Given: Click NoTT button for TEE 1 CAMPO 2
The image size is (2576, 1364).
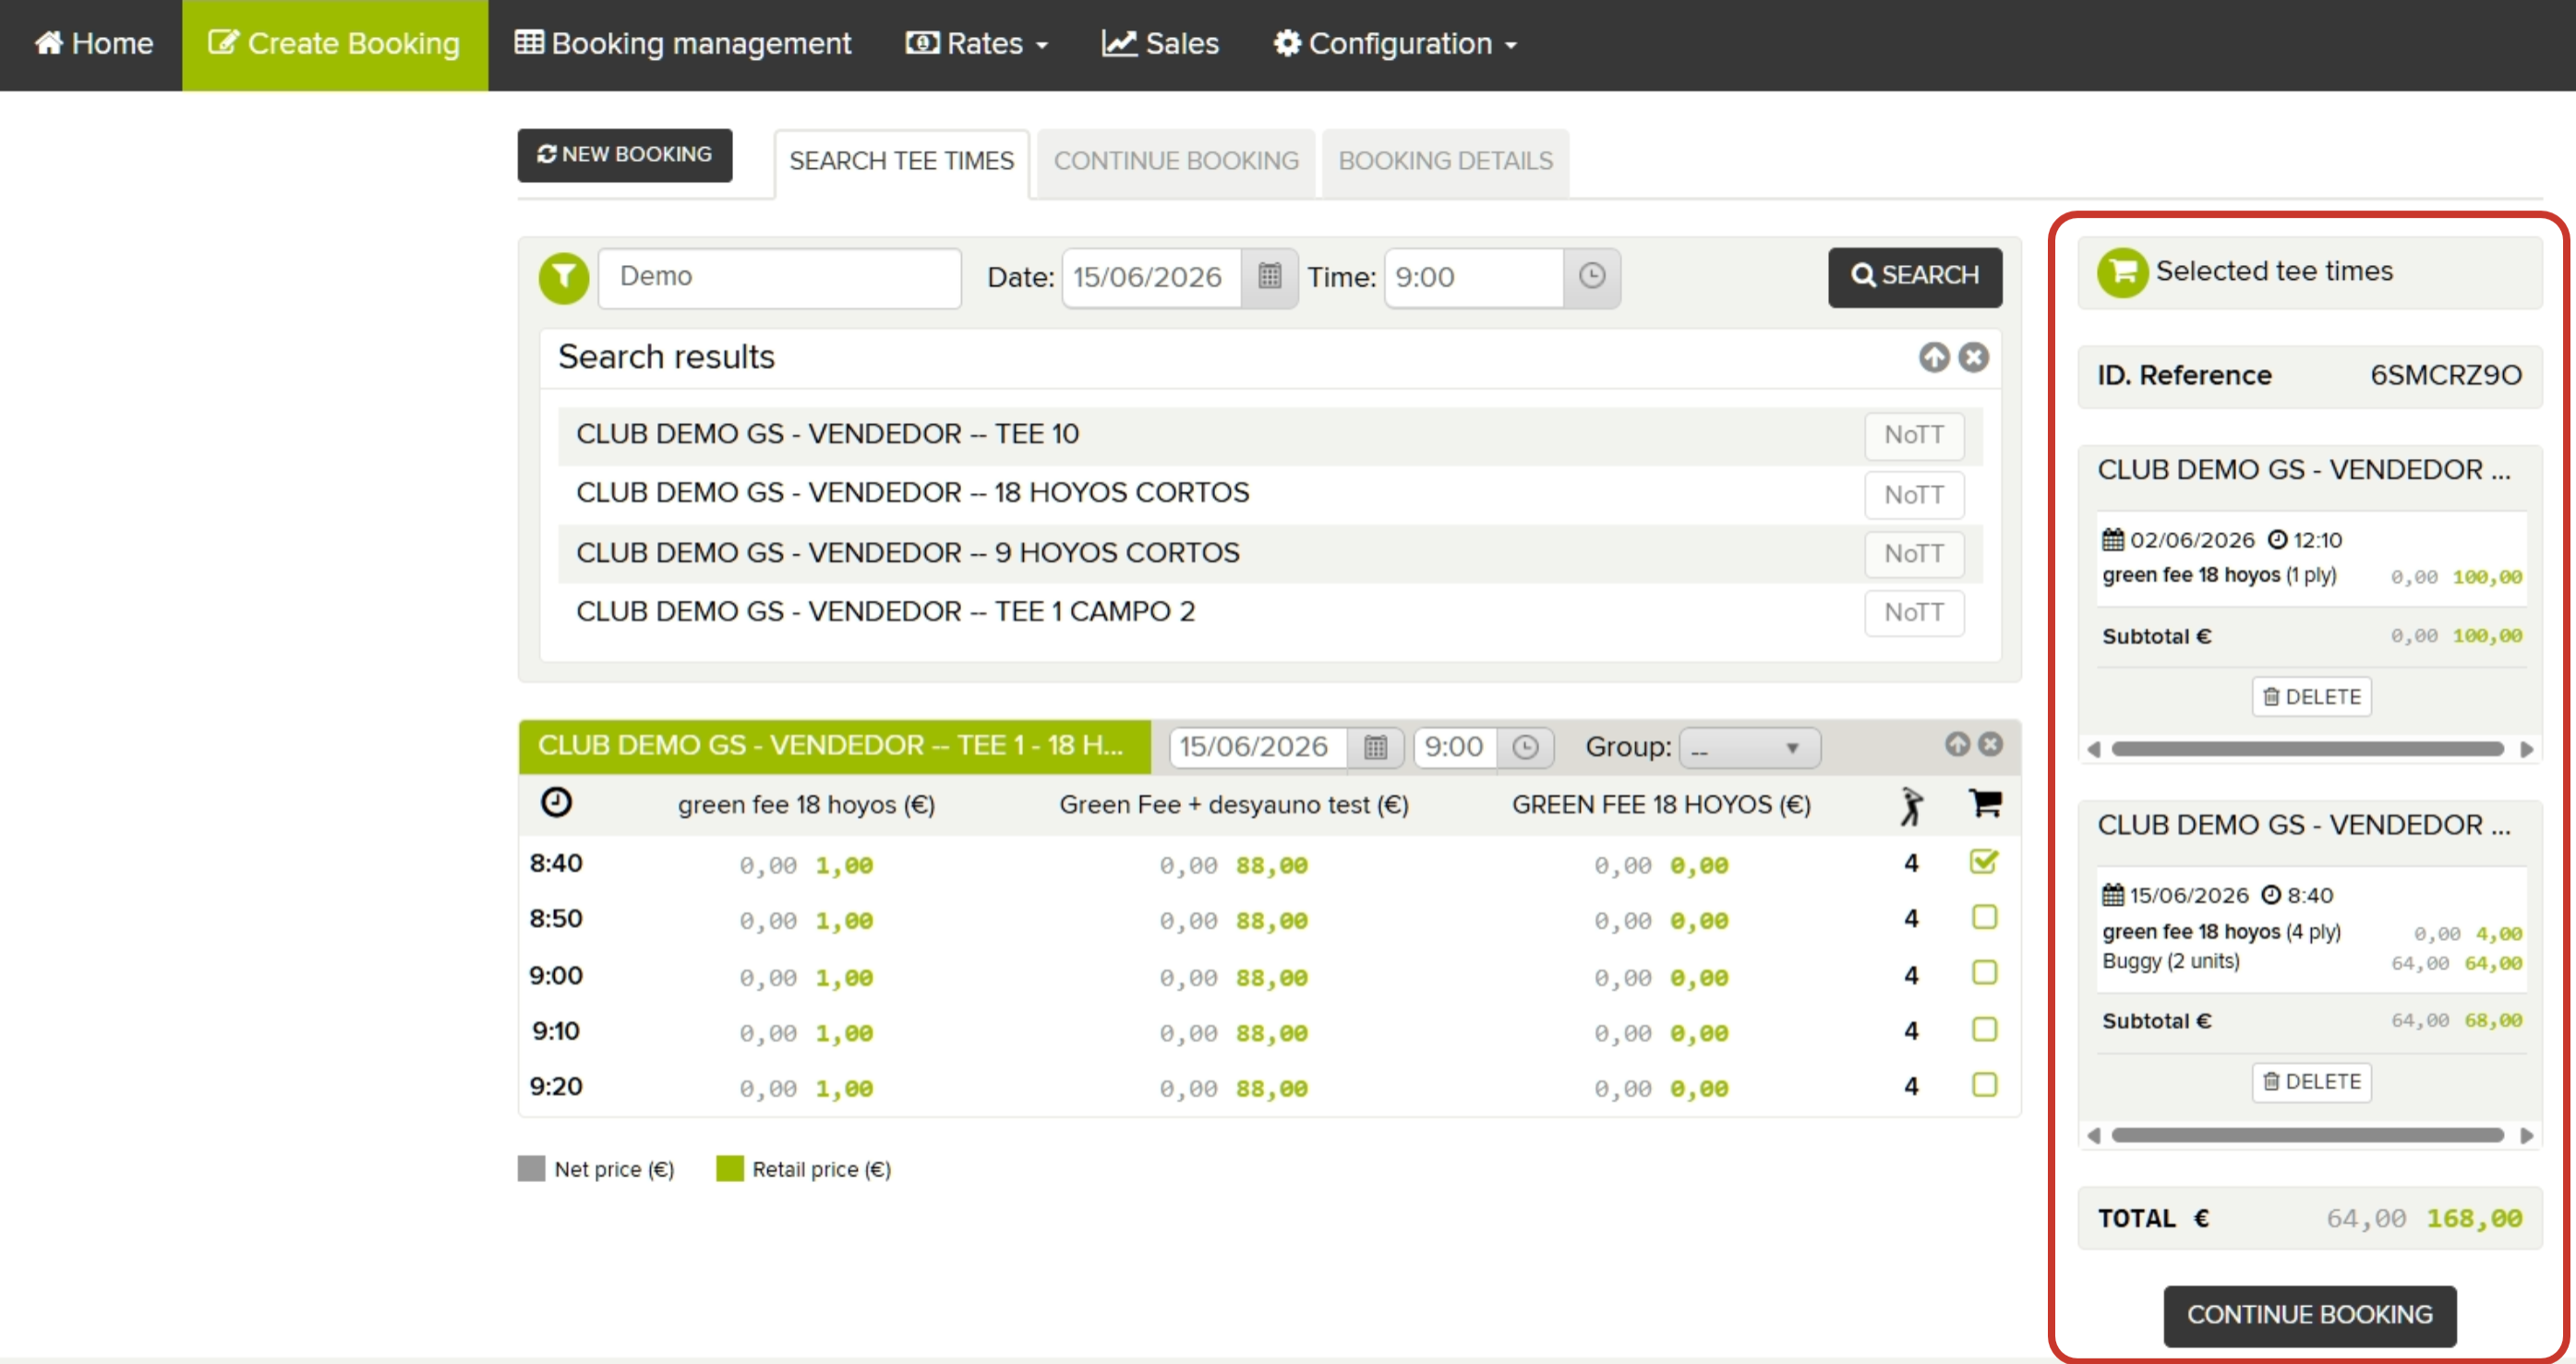Looking at the screenshot, I should [1914, 612].
